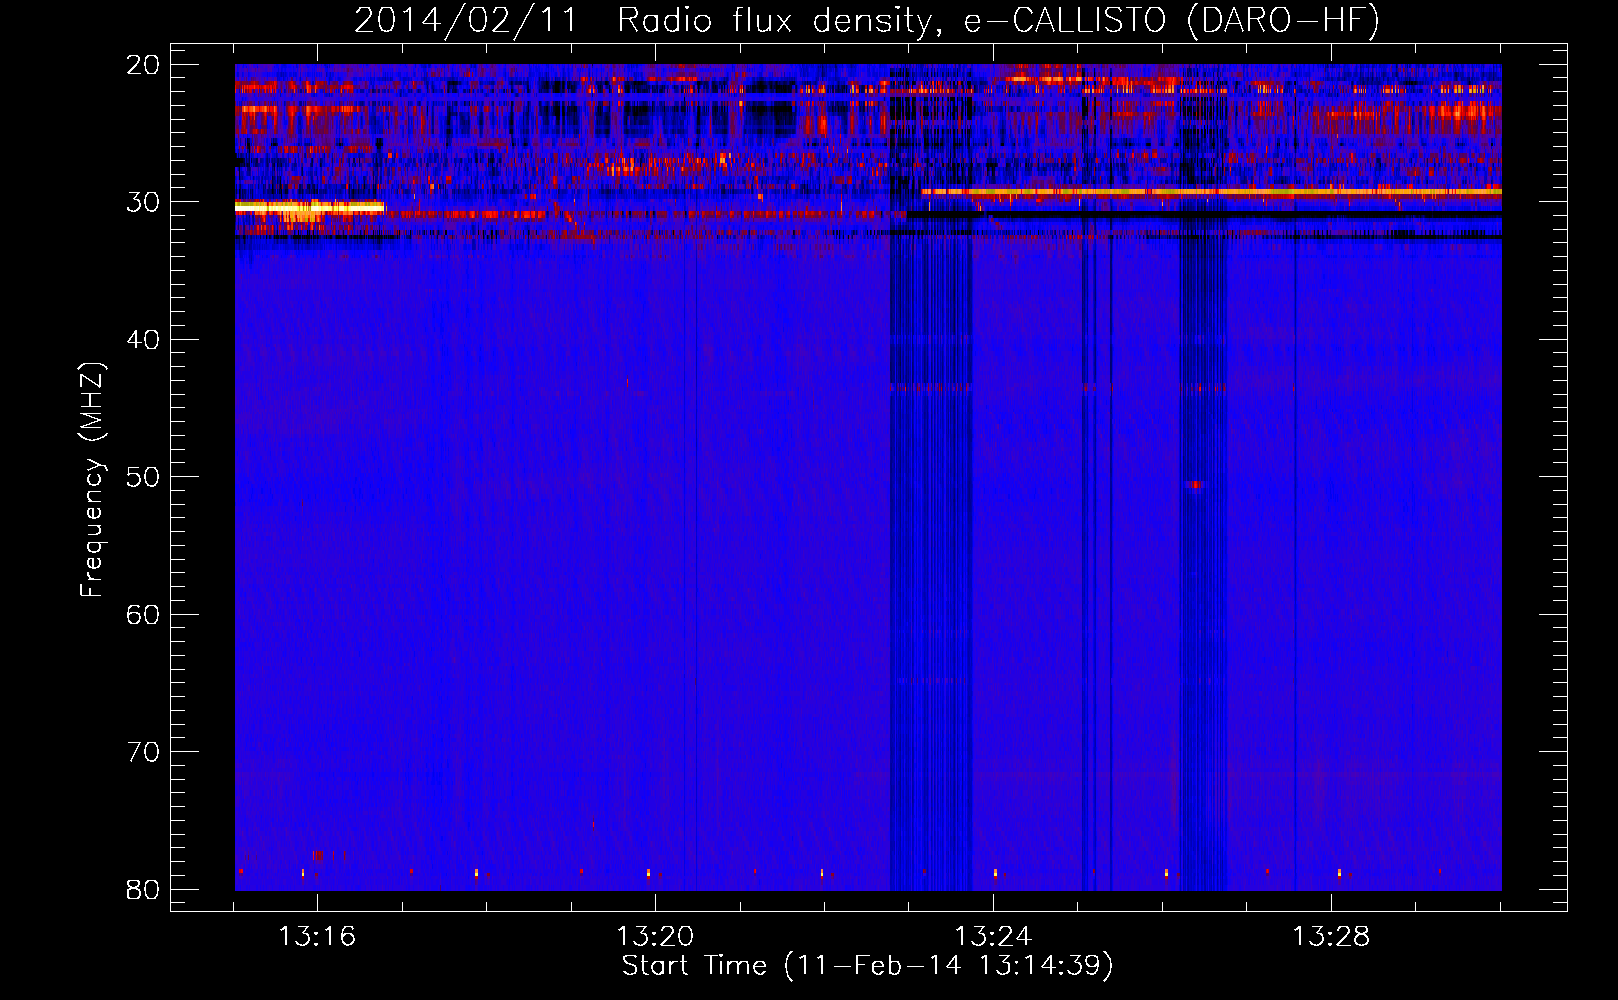Click the "Start Time (11-Feb-14 13:14:39)" label
Image resolution: width=1618 pixels, height=1000 pixels.
(x=867, y=966)
